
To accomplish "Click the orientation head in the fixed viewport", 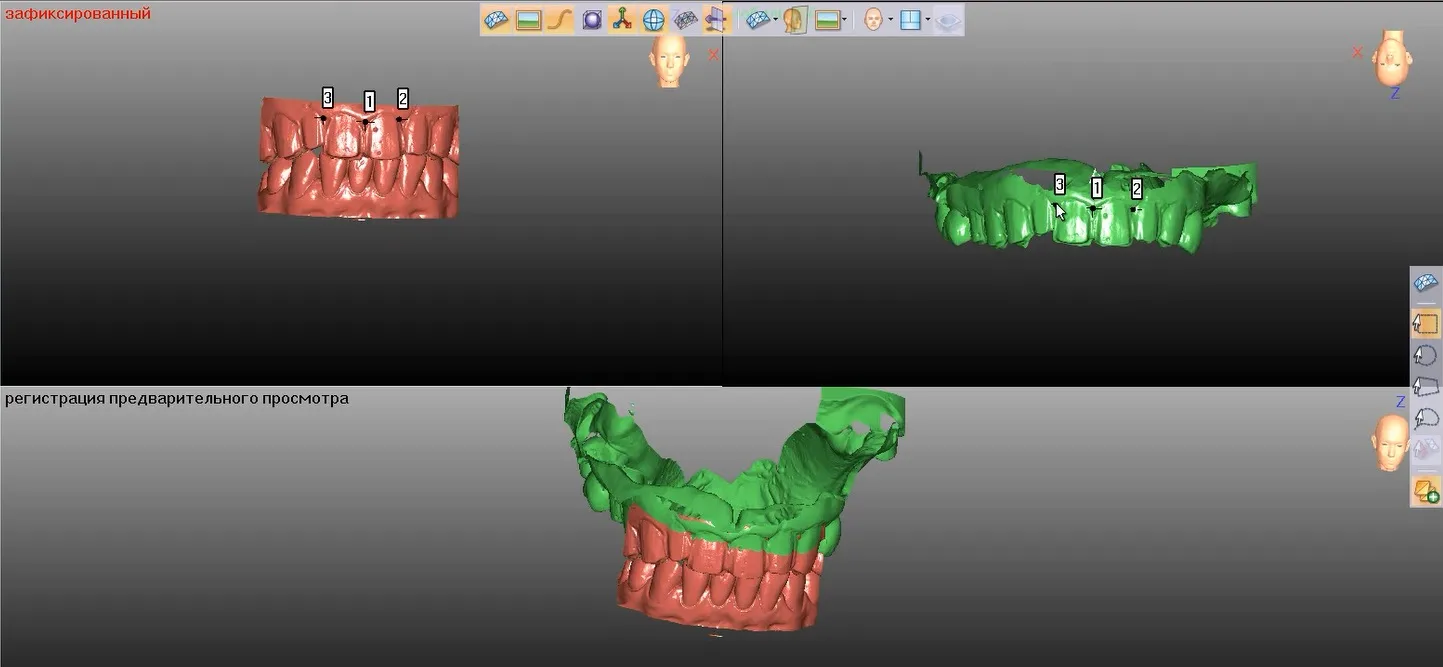I will [670, 61].
